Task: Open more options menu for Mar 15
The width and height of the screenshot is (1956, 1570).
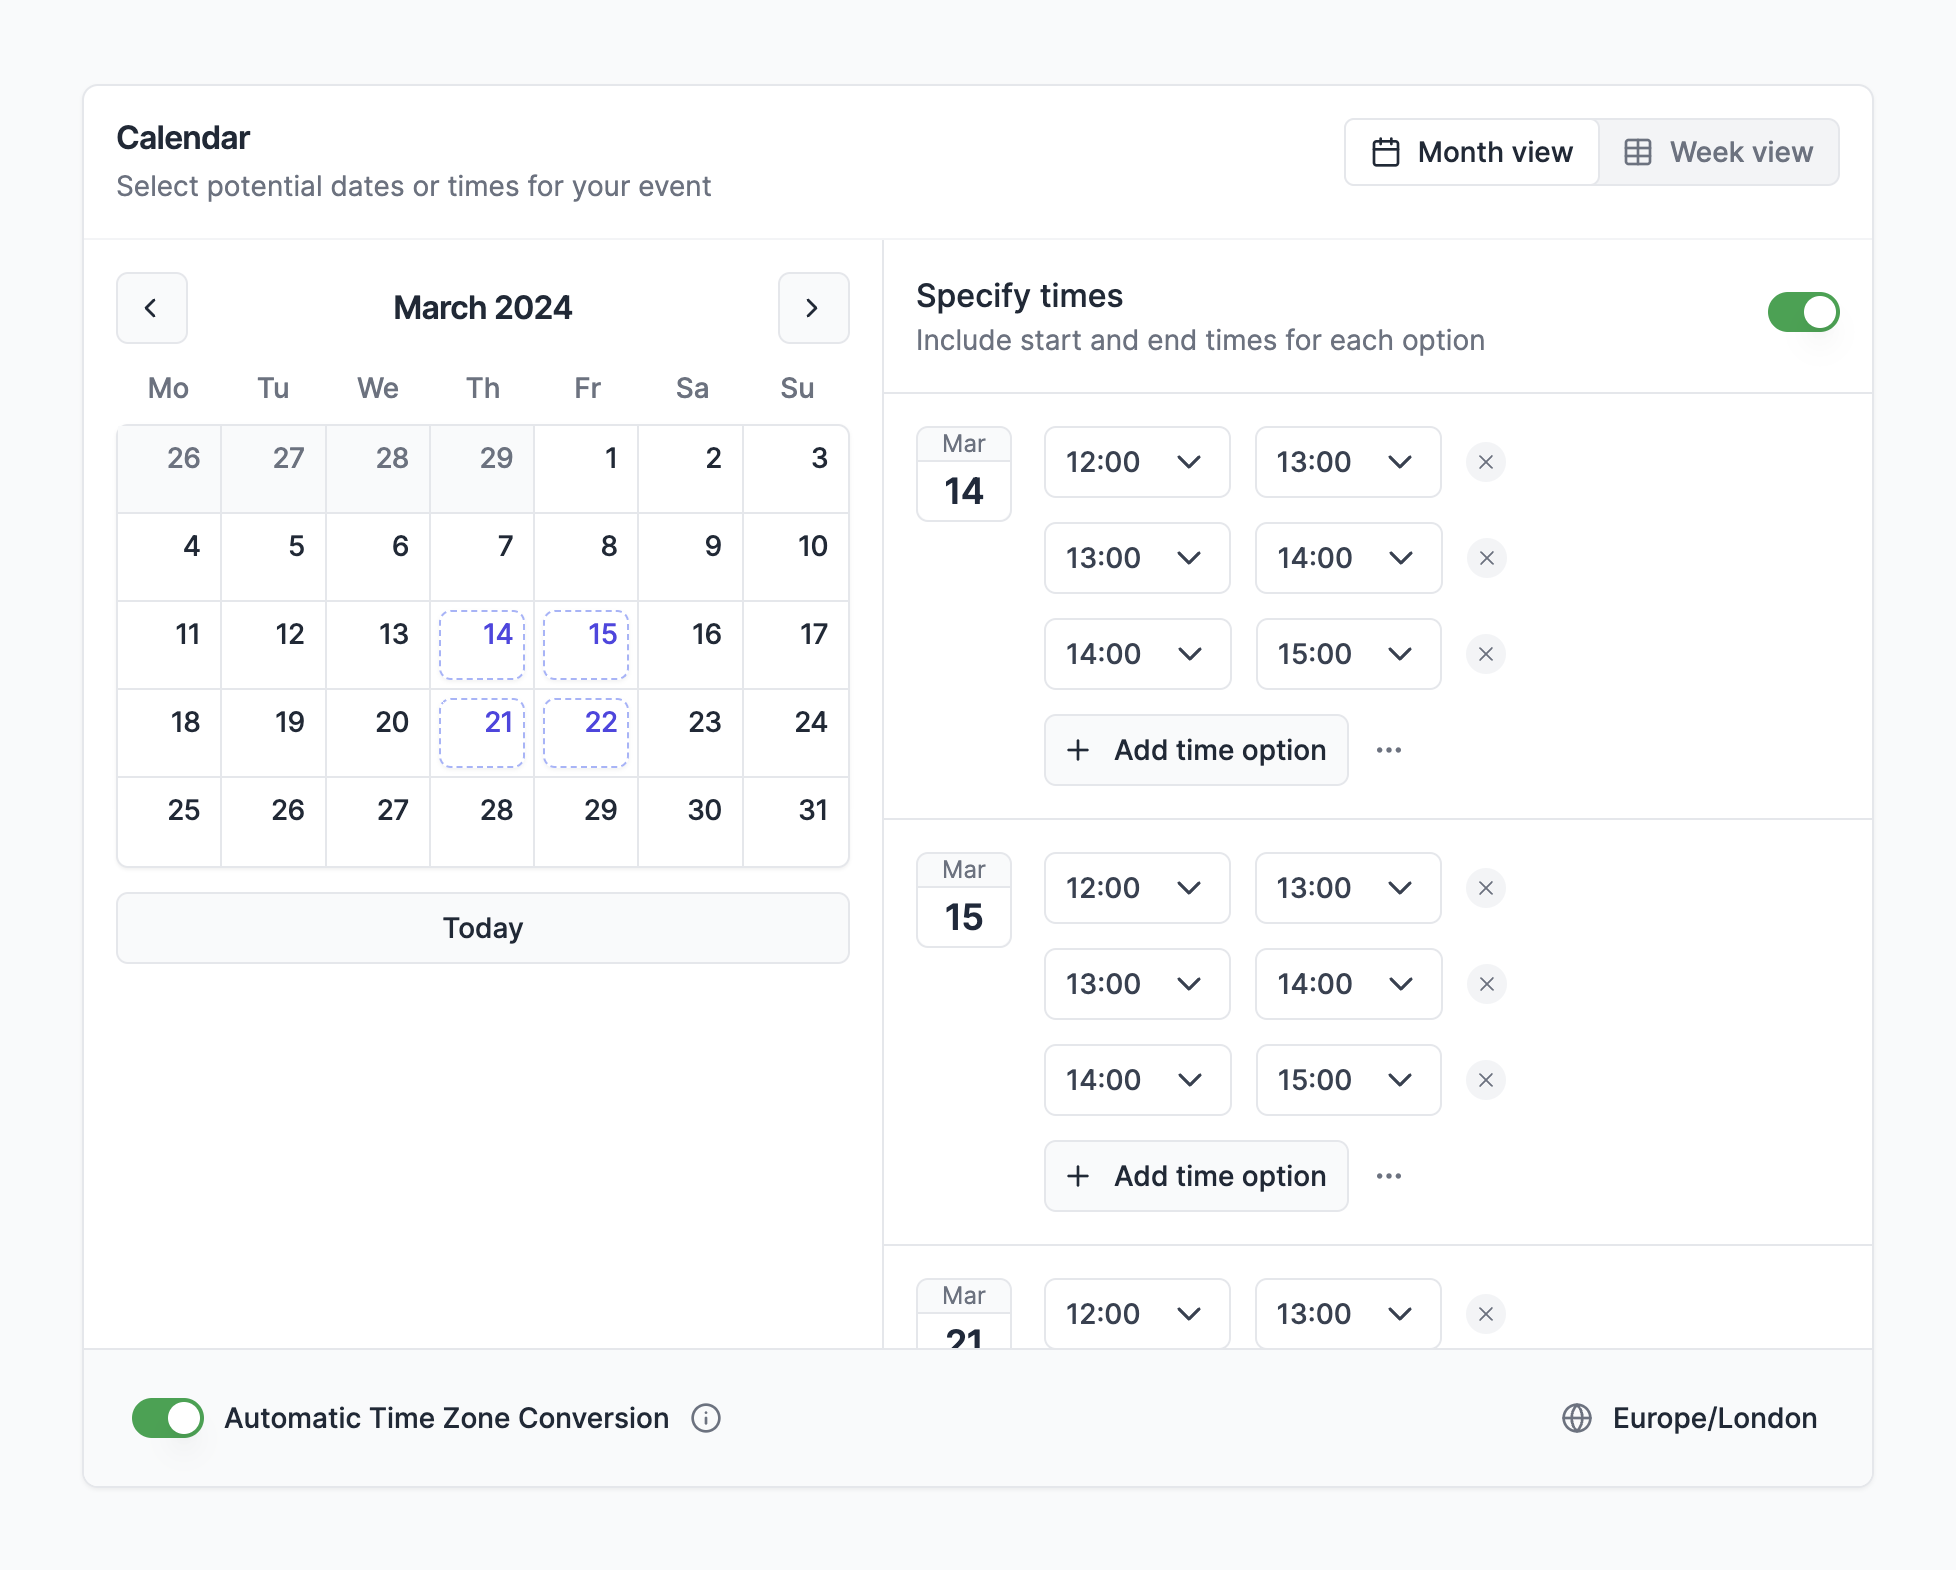Action: tap(1388, 1176)
